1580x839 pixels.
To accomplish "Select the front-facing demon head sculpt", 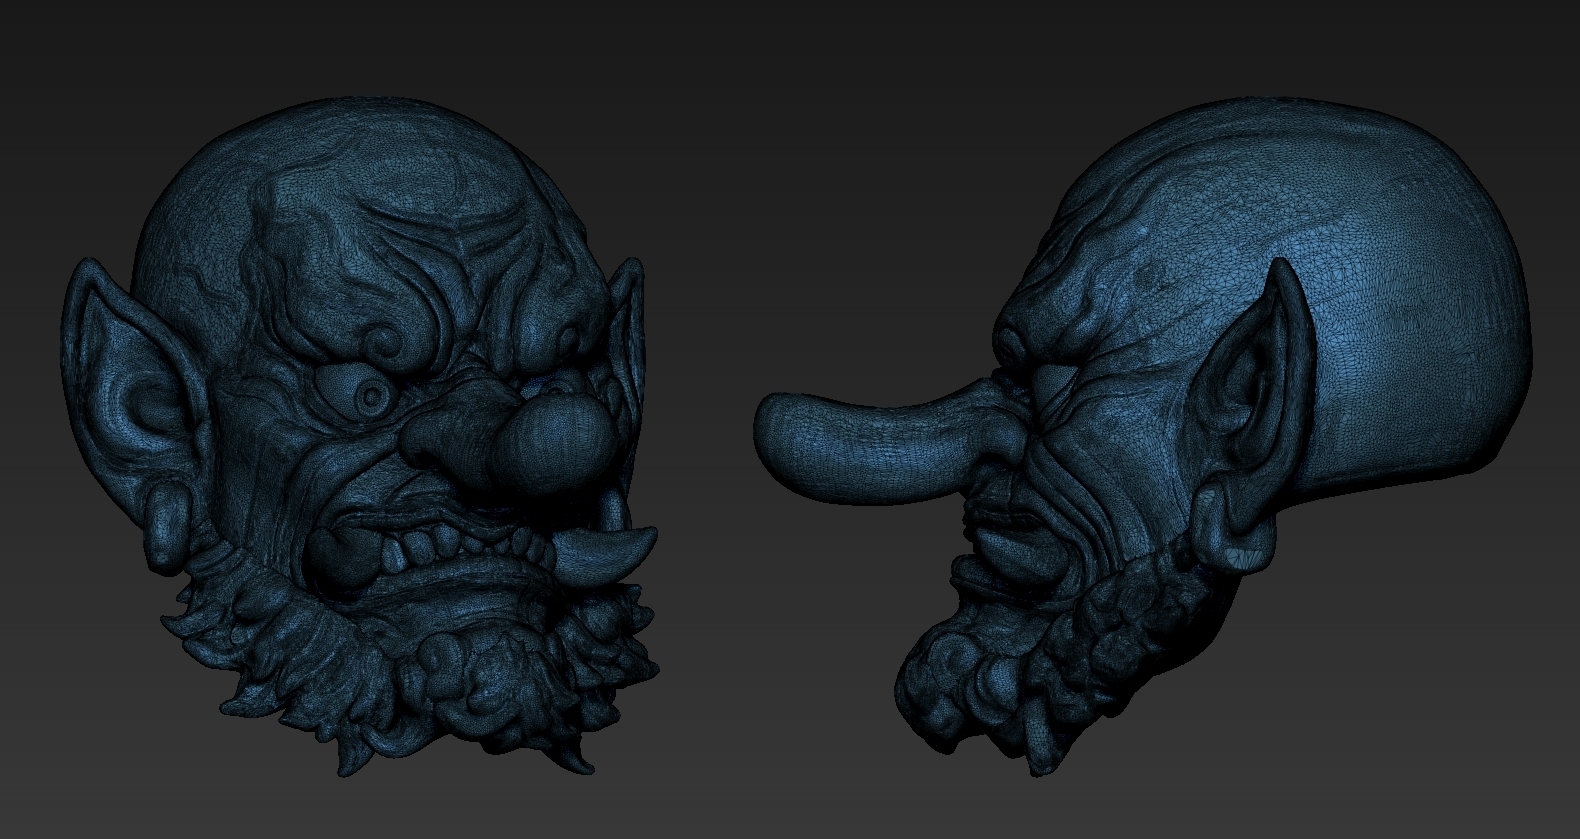I will point(360,436).
